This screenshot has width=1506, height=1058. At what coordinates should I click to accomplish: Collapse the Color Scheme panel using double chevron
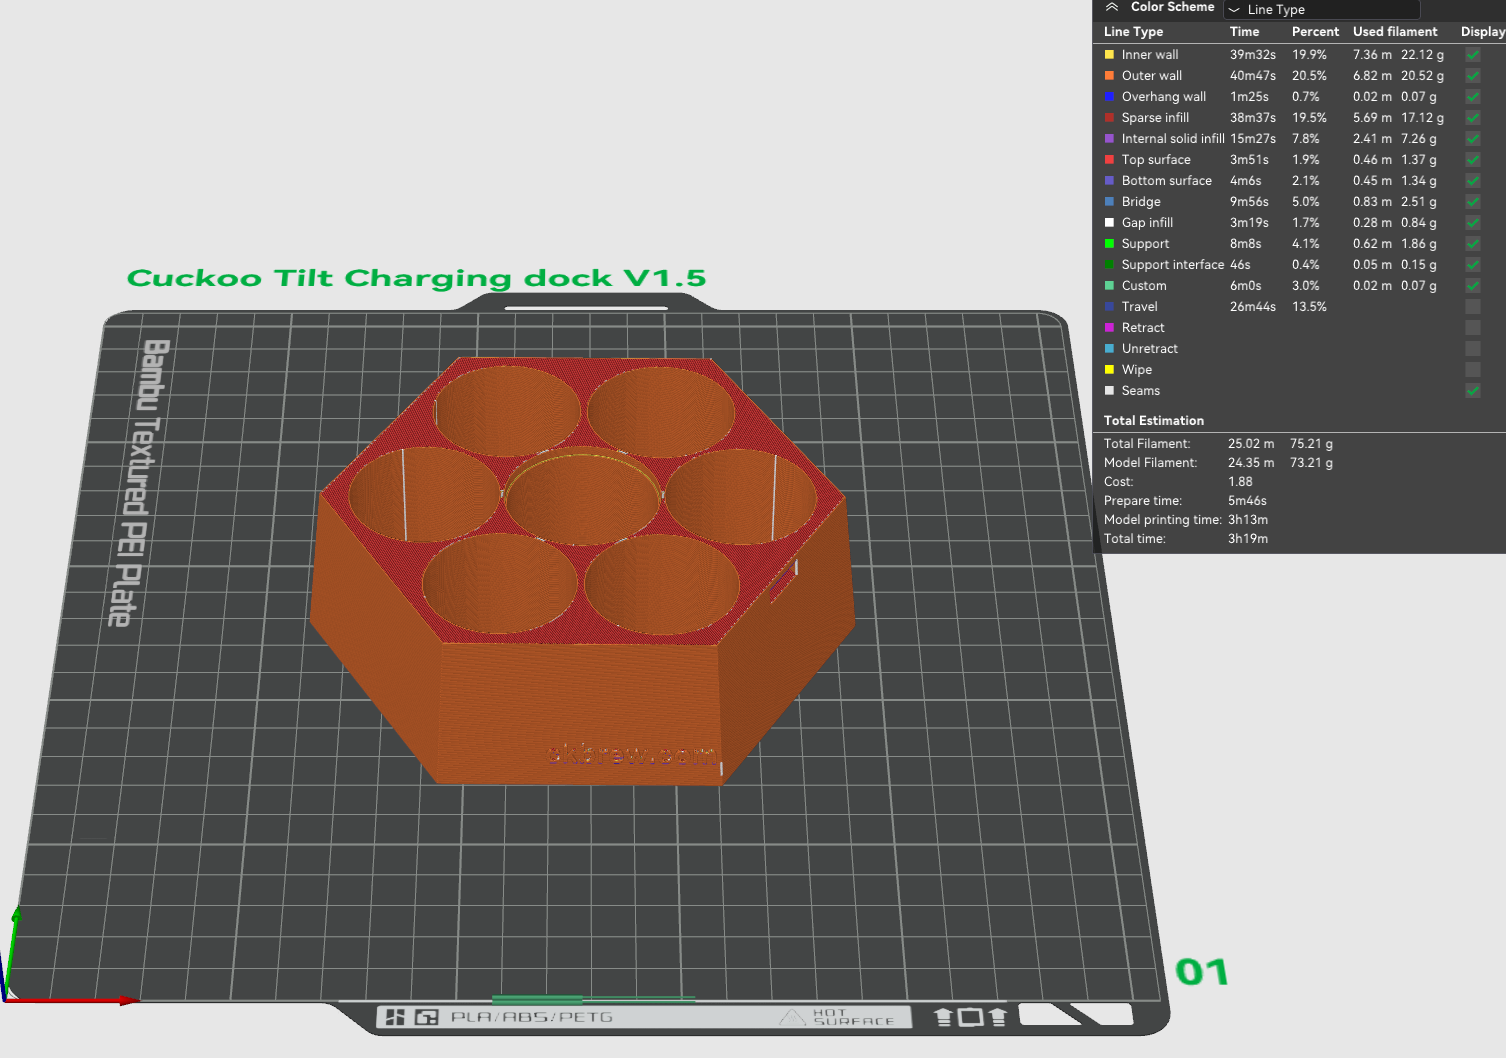pyautogui.click(x=1111, y=7)
